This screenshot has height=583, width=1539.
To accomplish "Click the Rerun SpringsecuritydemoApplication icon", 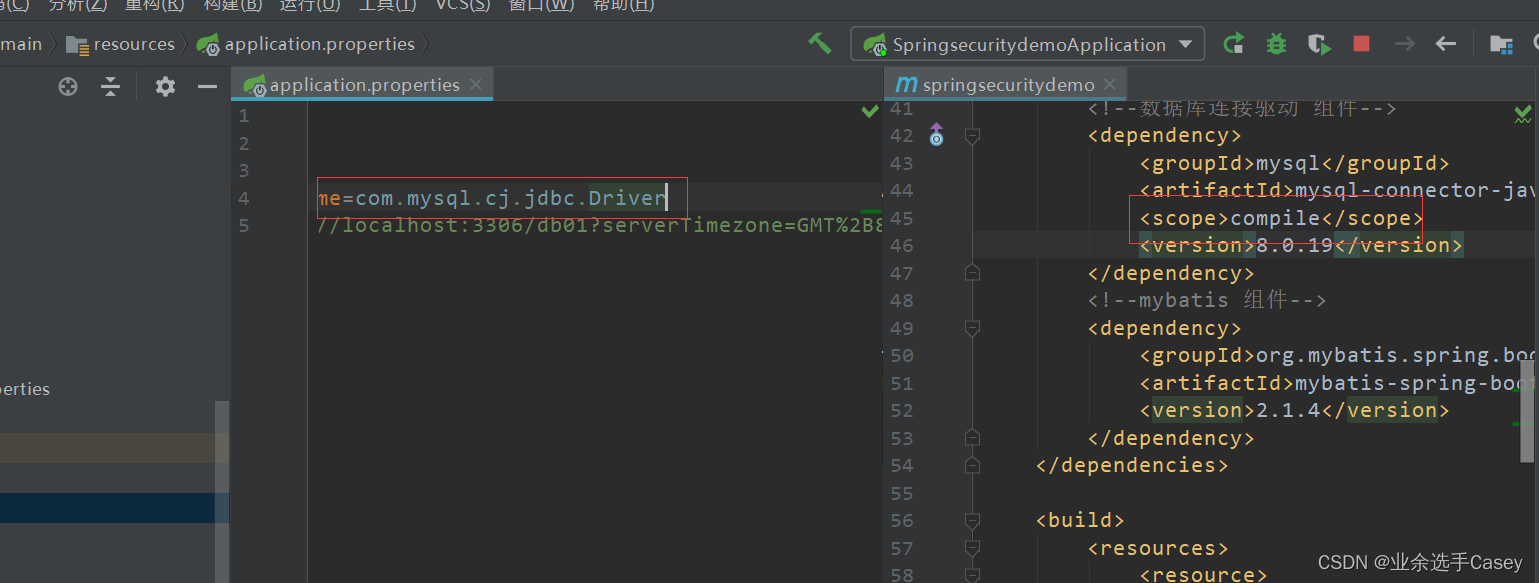I will pyautogui.click(x=1234, y=44).
